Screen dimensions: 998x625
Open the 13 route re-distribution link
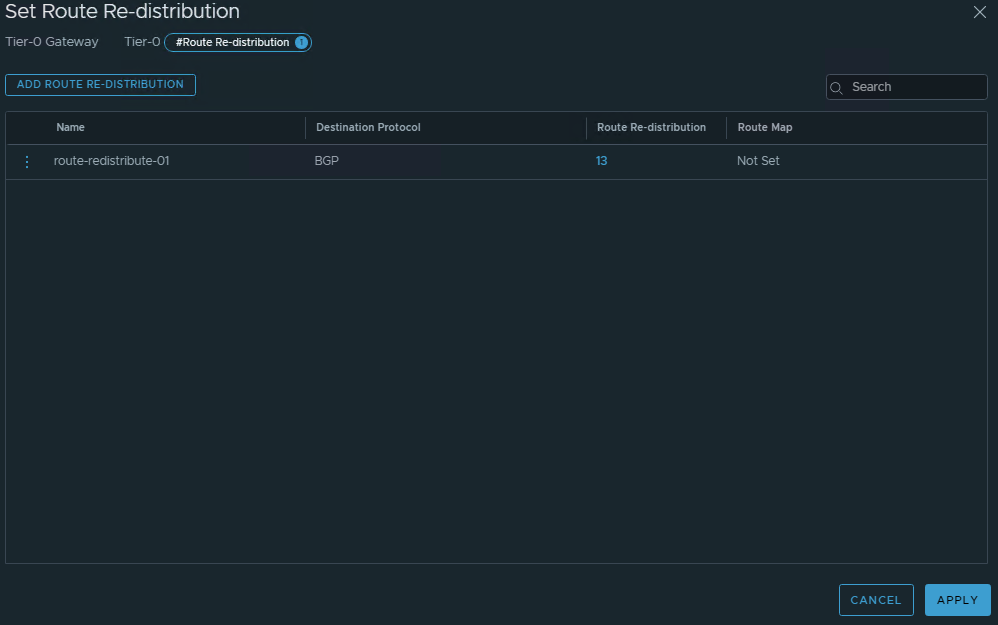click(x=601, y=161)
